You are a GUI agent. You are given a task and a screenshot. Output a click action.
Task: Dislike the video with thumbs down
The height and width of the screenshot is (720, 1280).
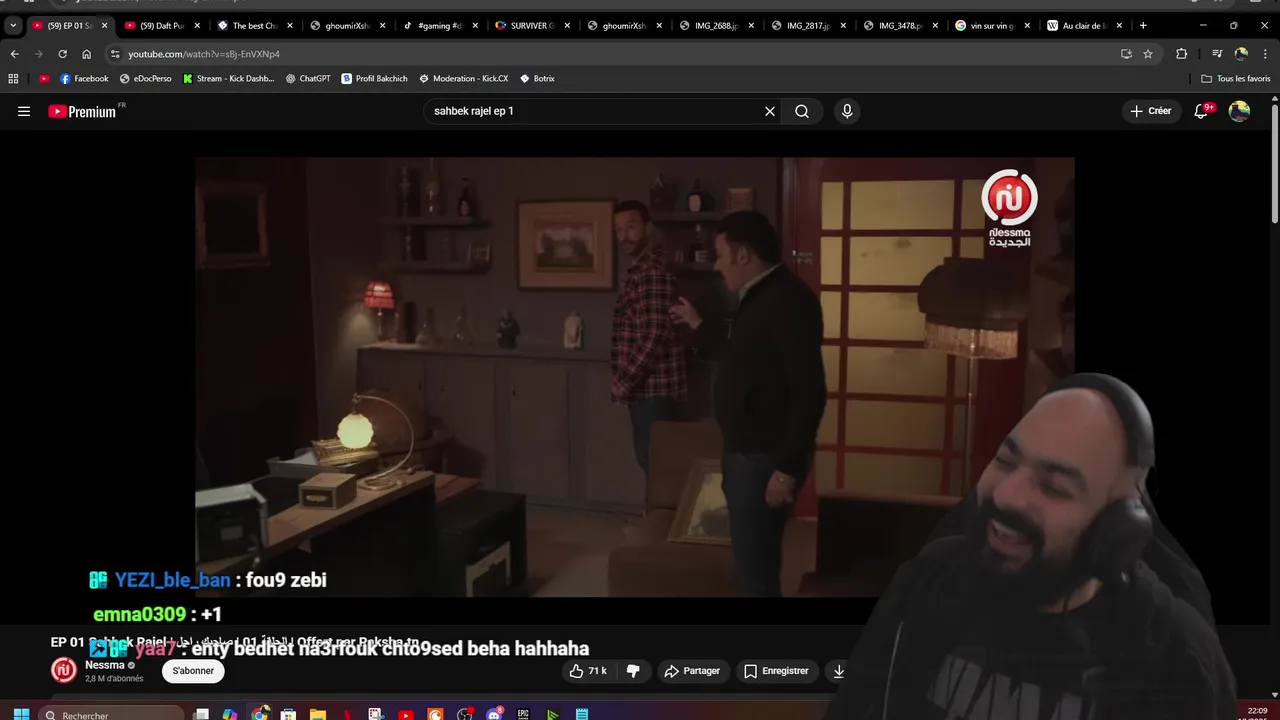[x=633, y=671]
